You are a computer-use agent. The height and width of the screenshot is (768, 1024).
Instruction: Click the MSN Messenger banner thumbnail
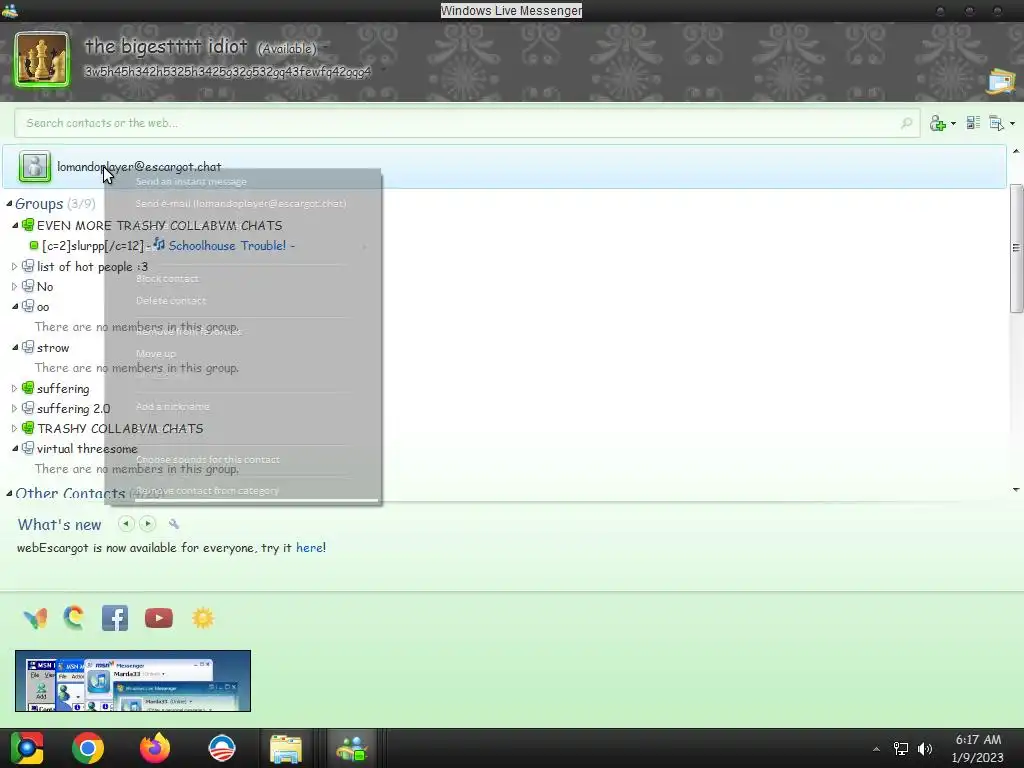coord(133,680)
